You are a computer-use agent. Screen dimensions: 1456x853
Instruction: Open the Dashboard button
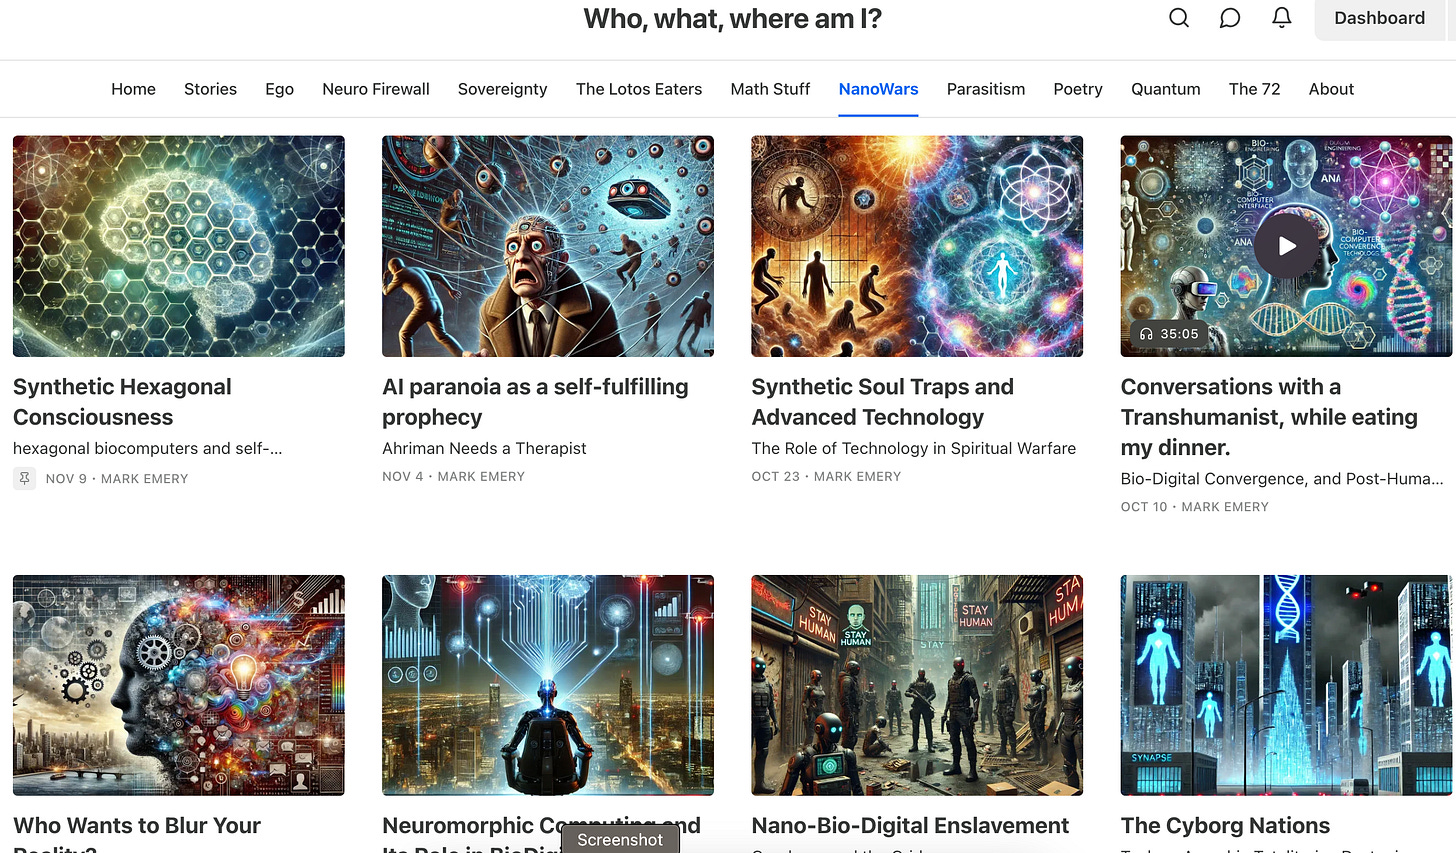tap(1379, 18)
